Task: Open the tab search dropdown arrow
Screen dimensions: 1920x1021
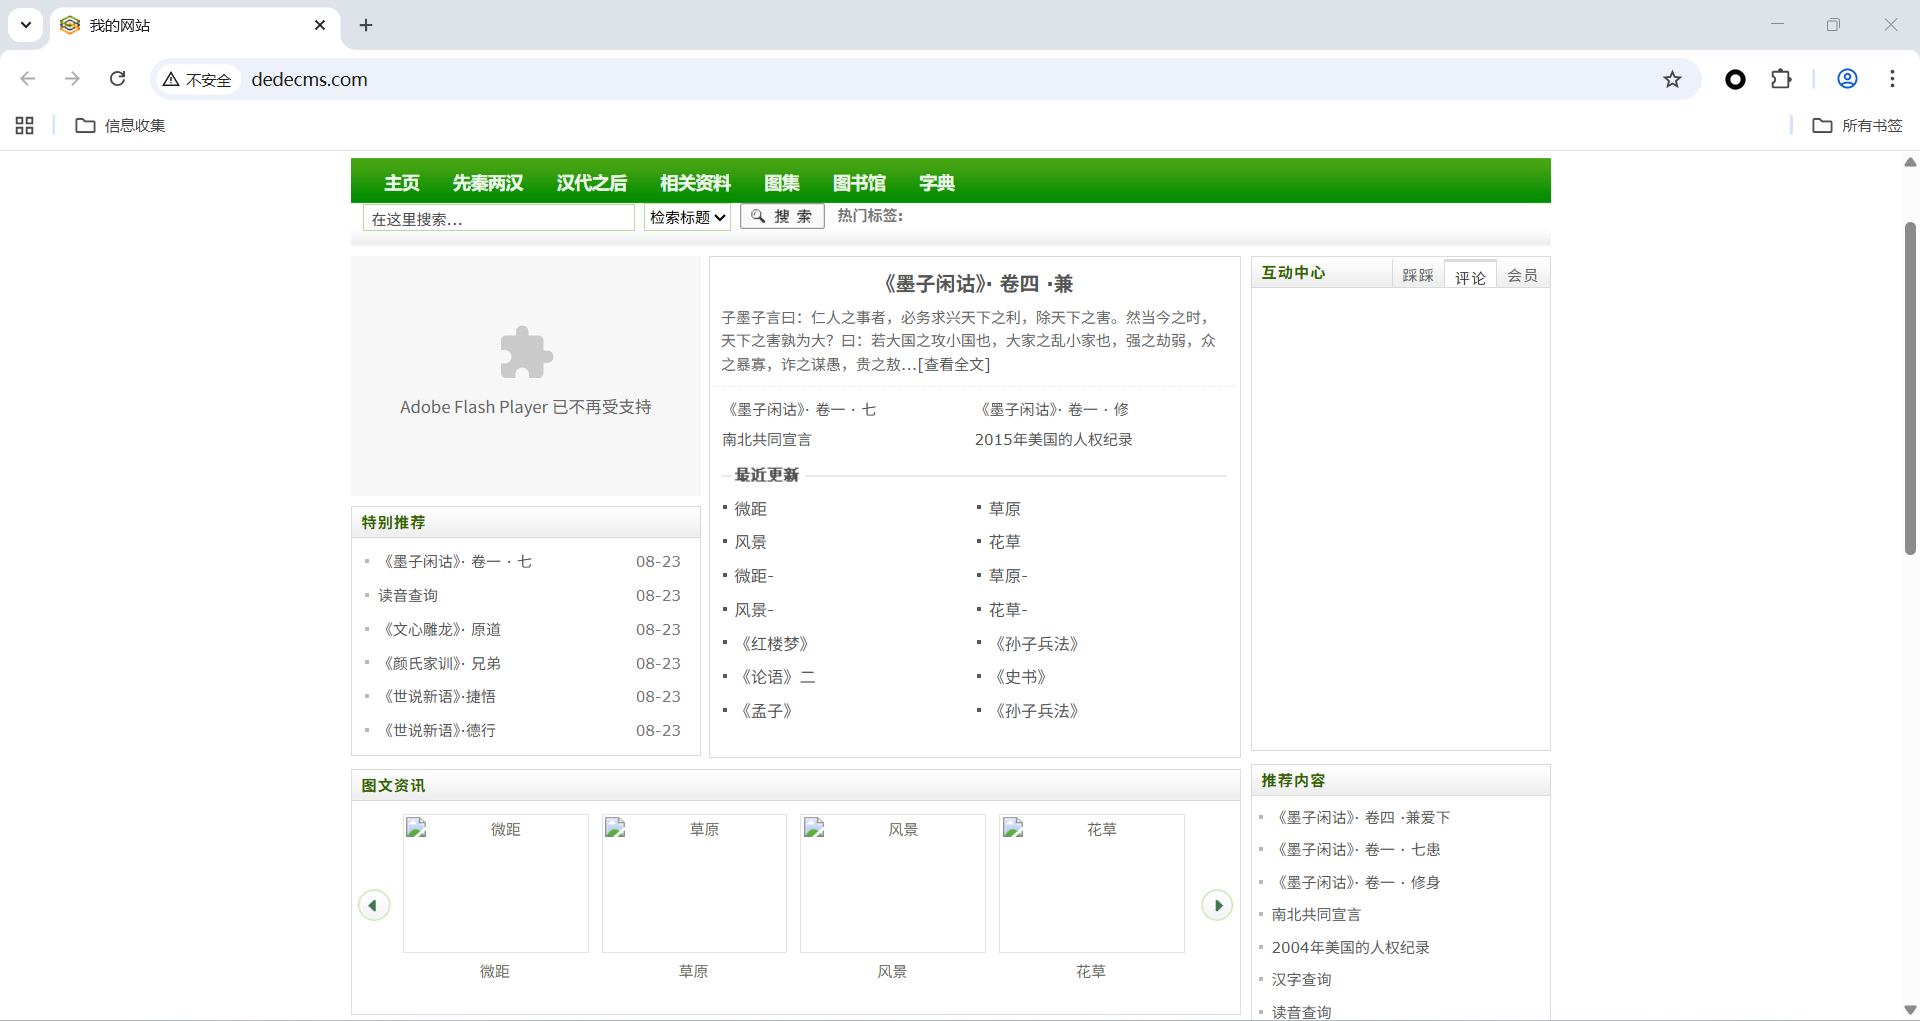Action: pos(26,25)
